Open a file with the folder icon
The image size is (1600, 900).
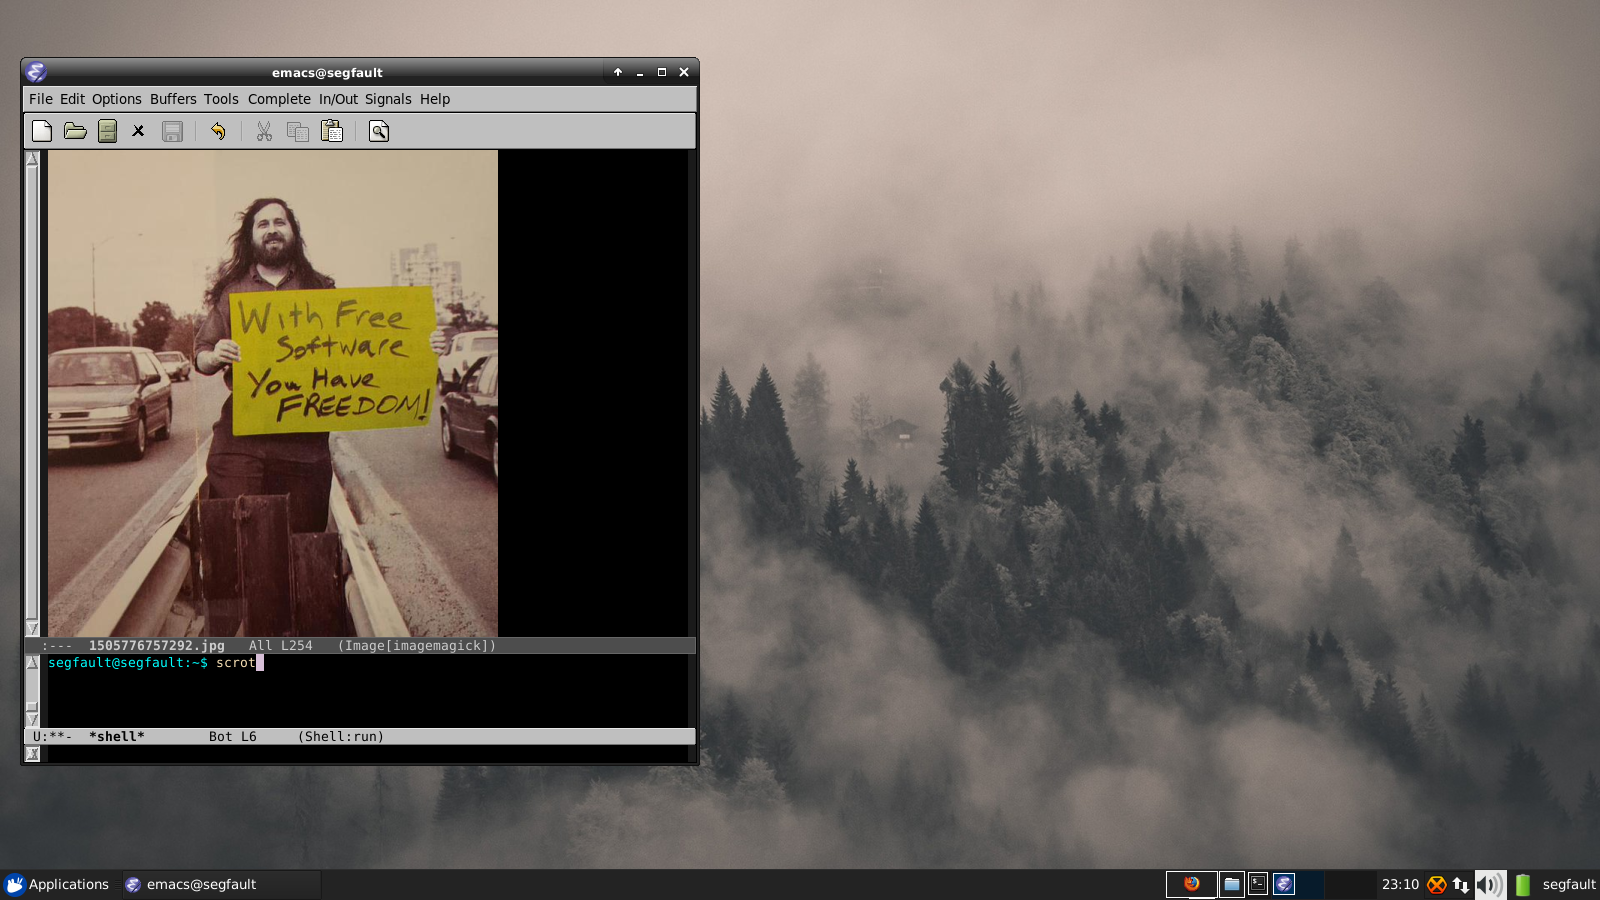[x=75, y=131]
